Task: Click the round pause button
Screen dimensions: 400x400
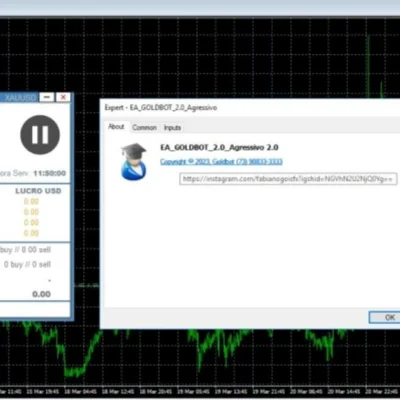Action: [40, 135]
